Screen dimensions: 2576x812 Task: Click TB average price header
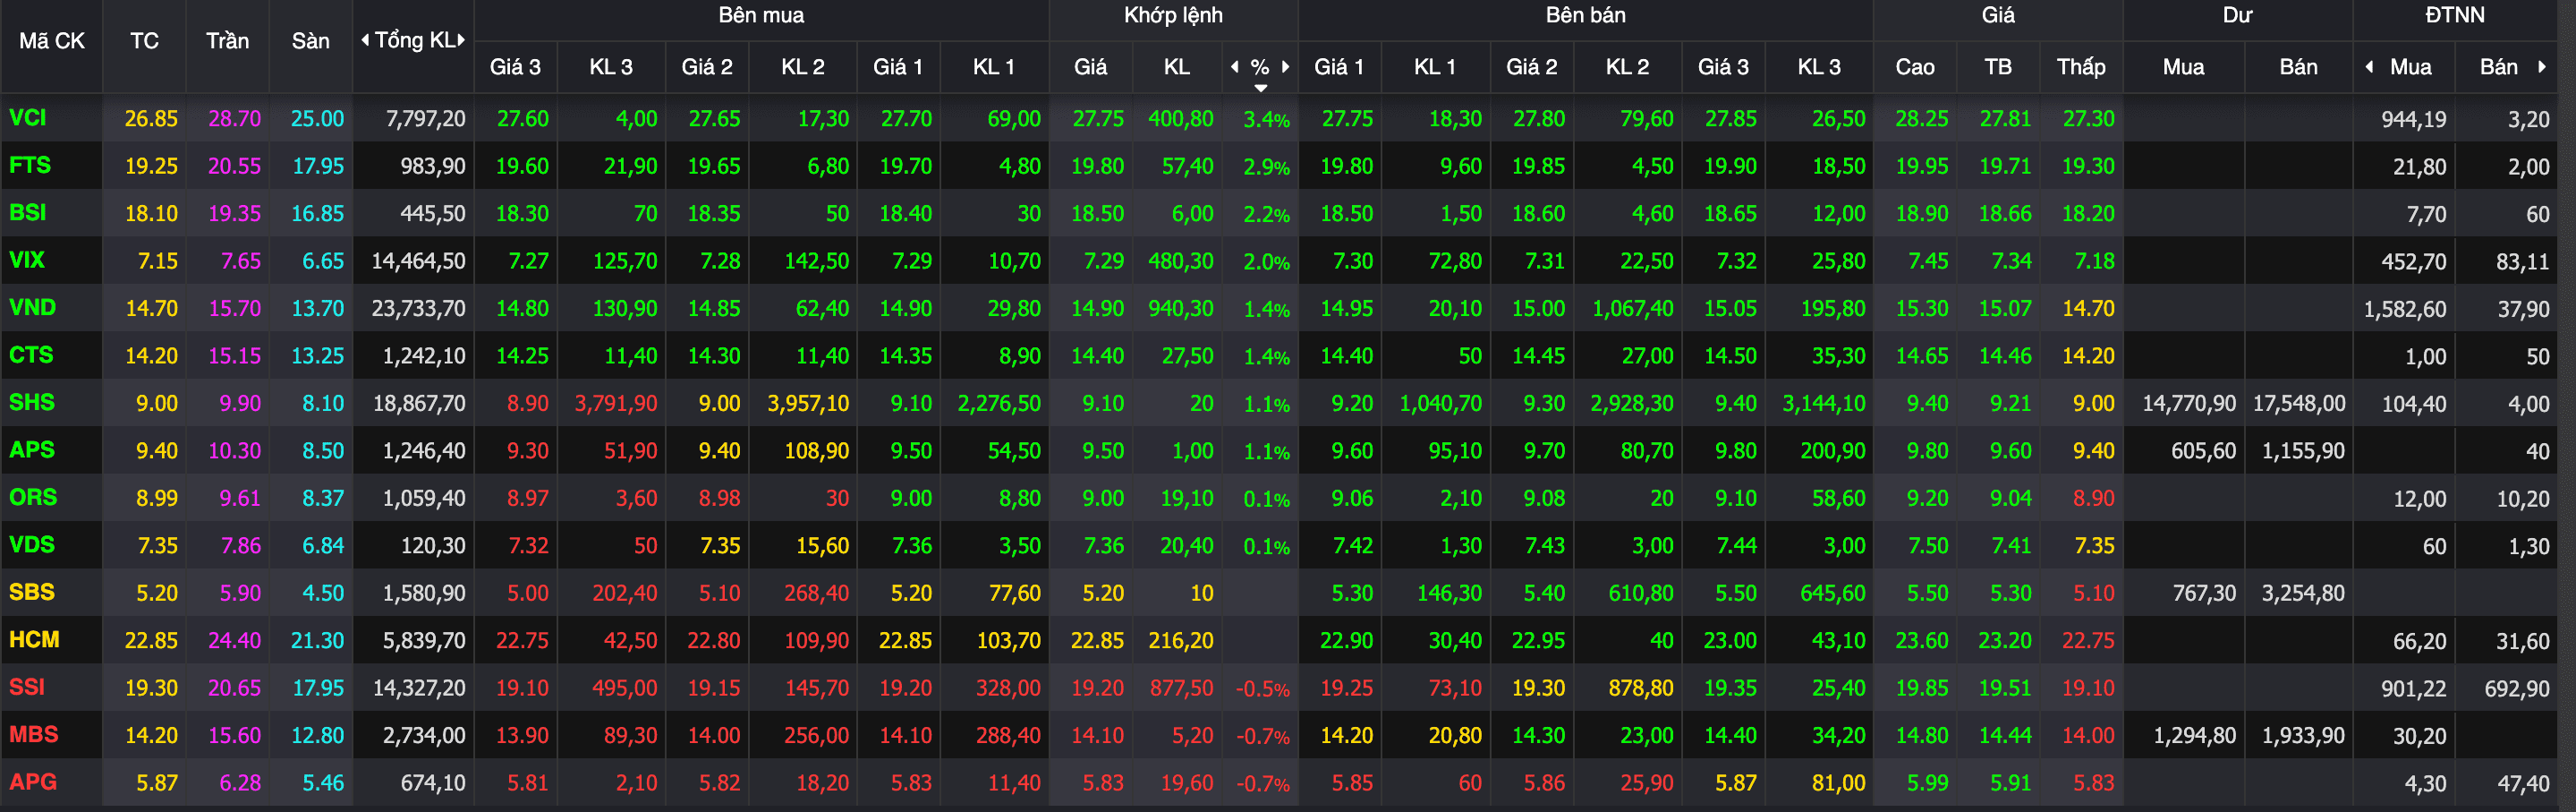1998,67
